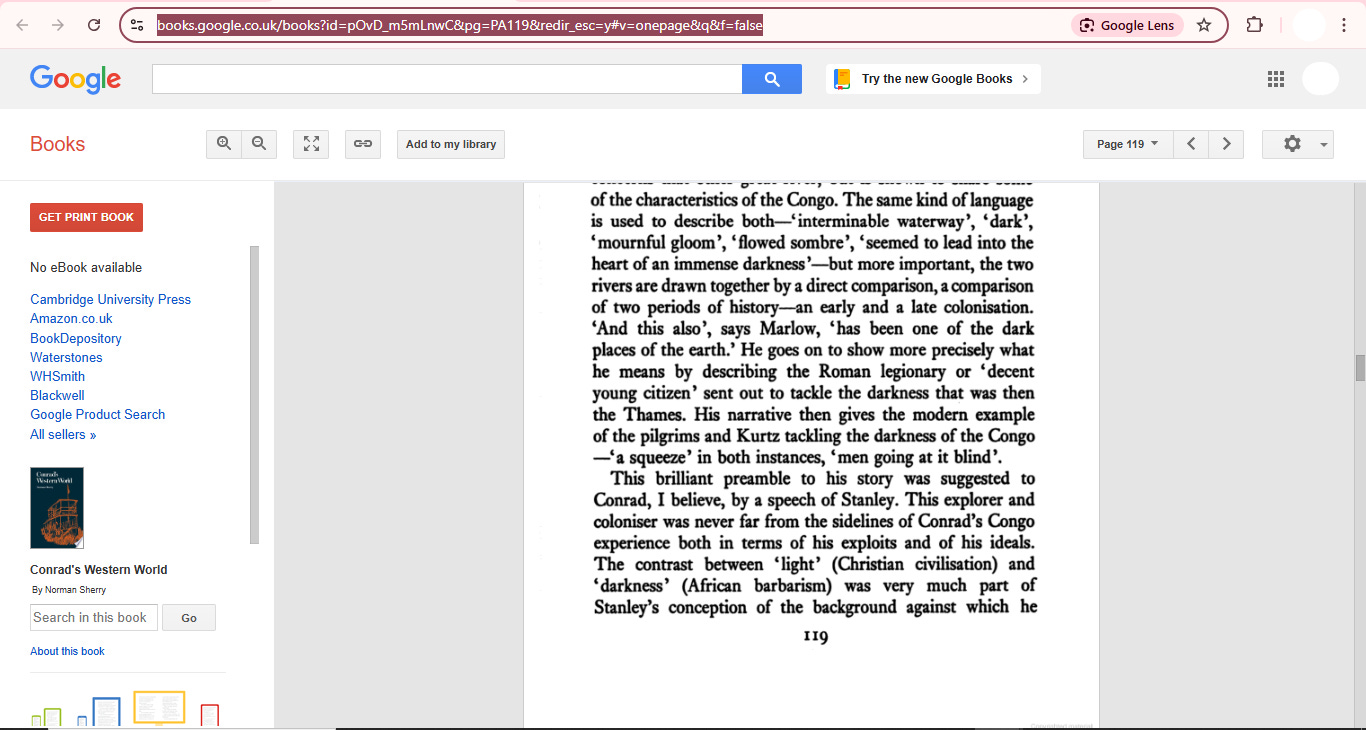Viewport: 1366px width, 730px height.
Task: Go to previous page arrow
Action: coord(1191,144)
